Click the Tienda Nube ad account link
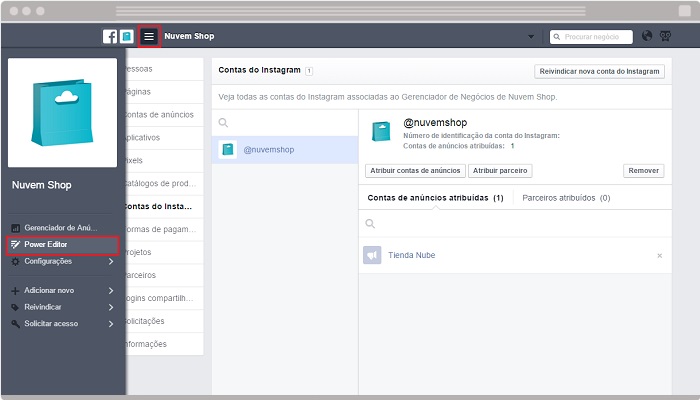 (x=412, y=255)
